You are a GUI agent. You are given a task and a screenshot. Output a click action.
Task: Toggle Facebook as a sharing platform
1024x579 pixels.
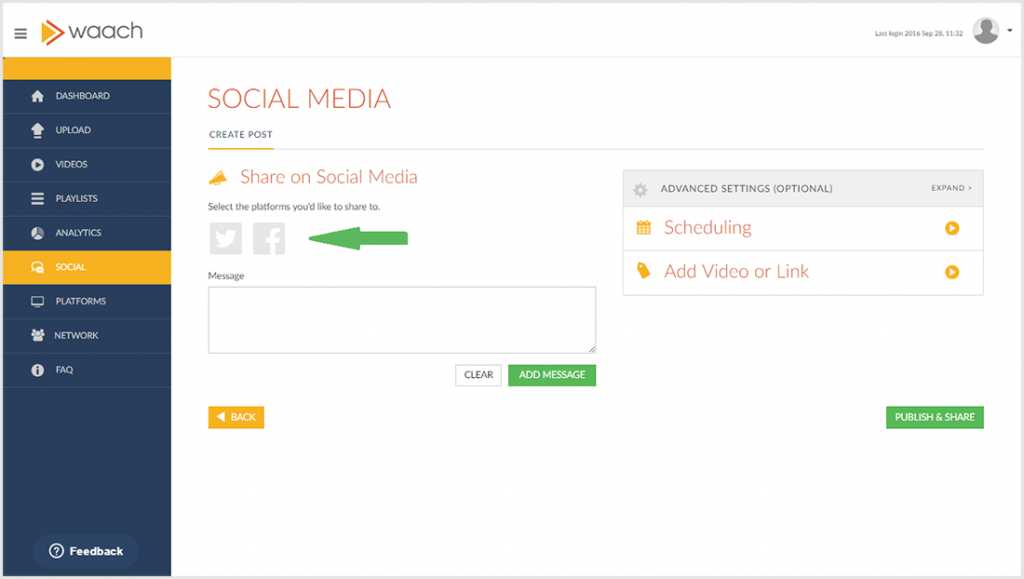[x=269, y=238]
